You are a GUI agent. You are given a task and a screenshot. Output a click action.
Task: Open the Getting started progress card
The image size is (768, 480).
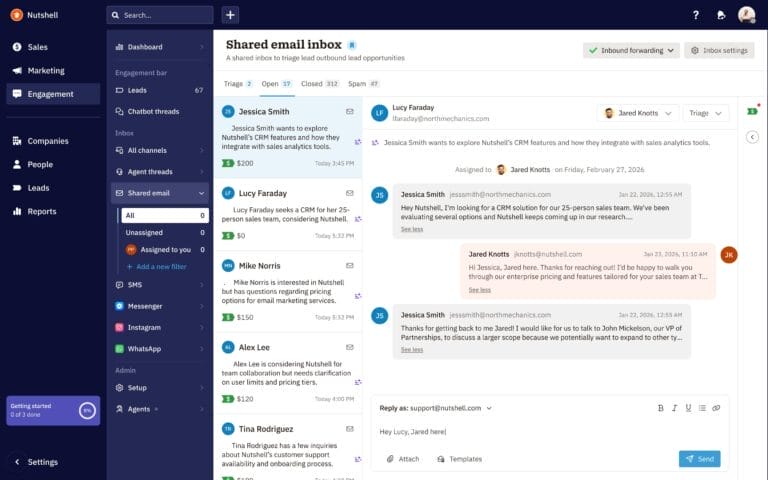53,410
